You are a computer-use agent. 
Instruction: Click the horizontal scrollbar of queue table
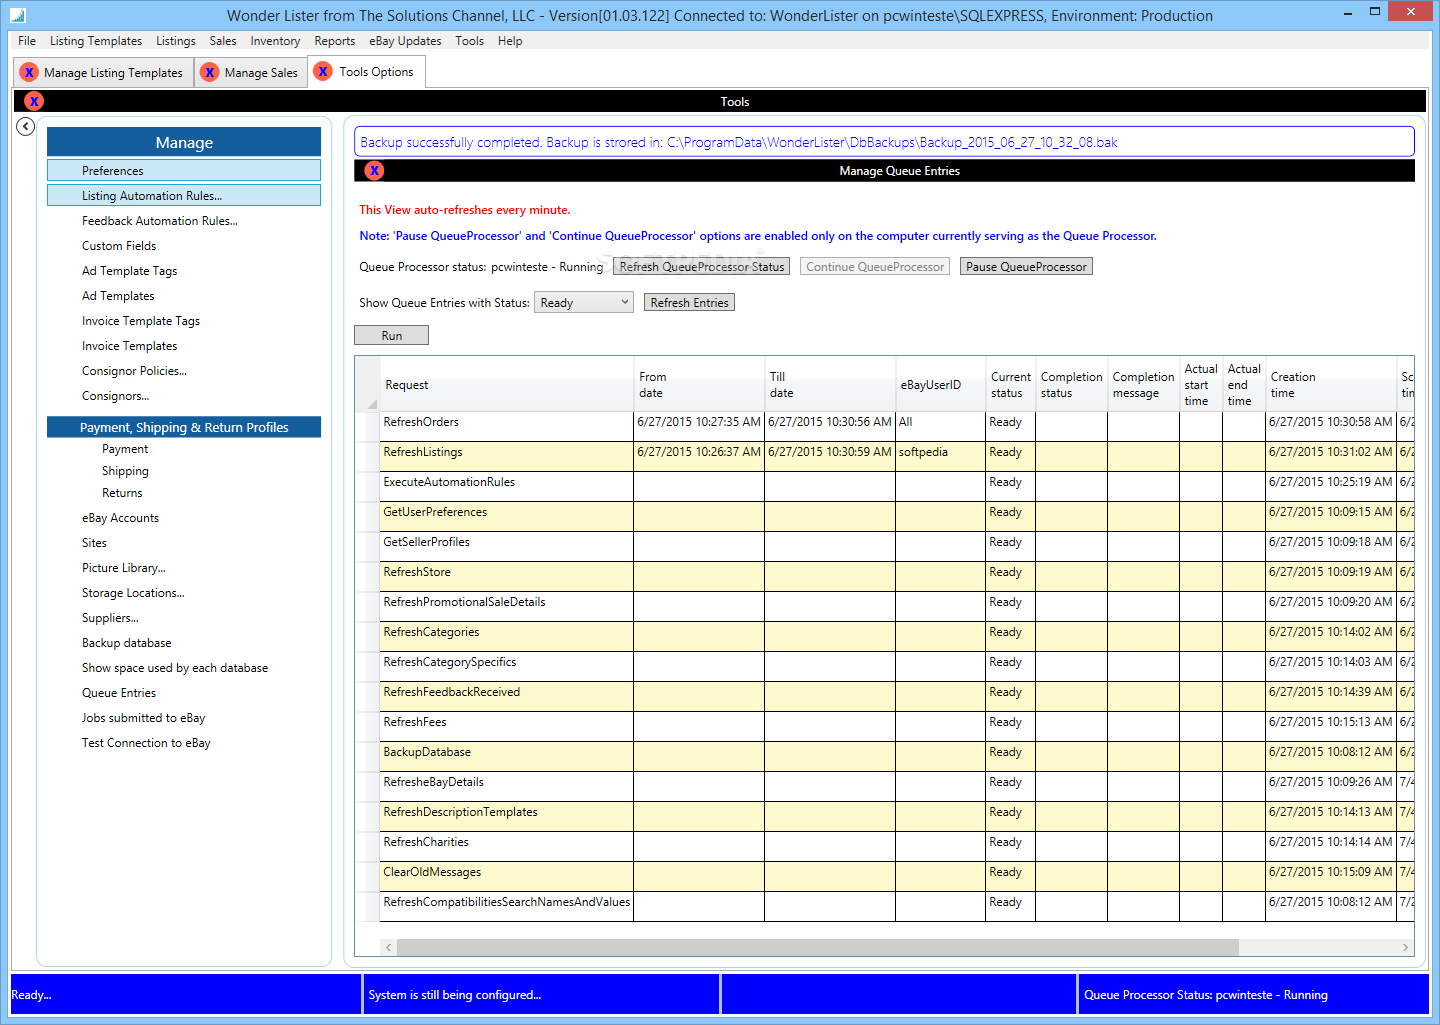(817, 947)
